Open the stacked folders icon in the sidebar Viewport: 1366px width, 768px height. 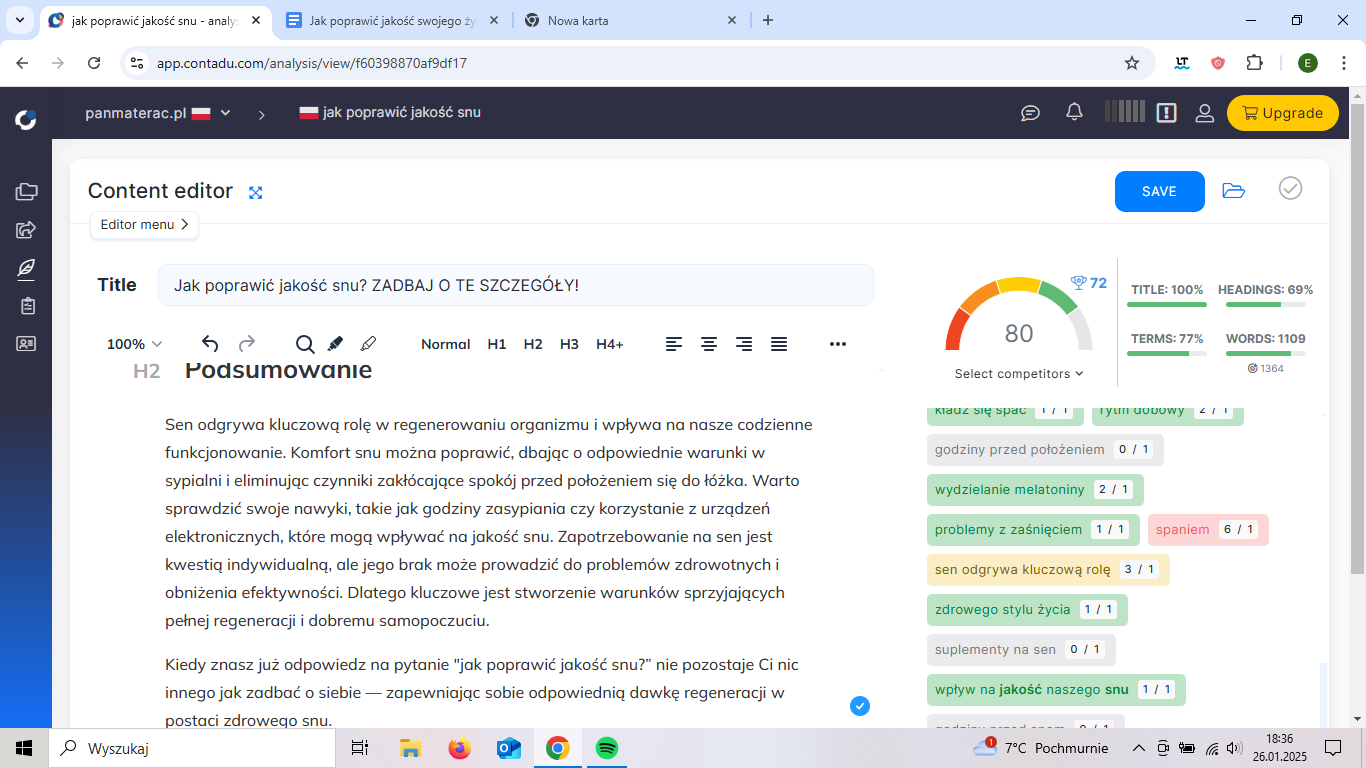click(26, 192)
